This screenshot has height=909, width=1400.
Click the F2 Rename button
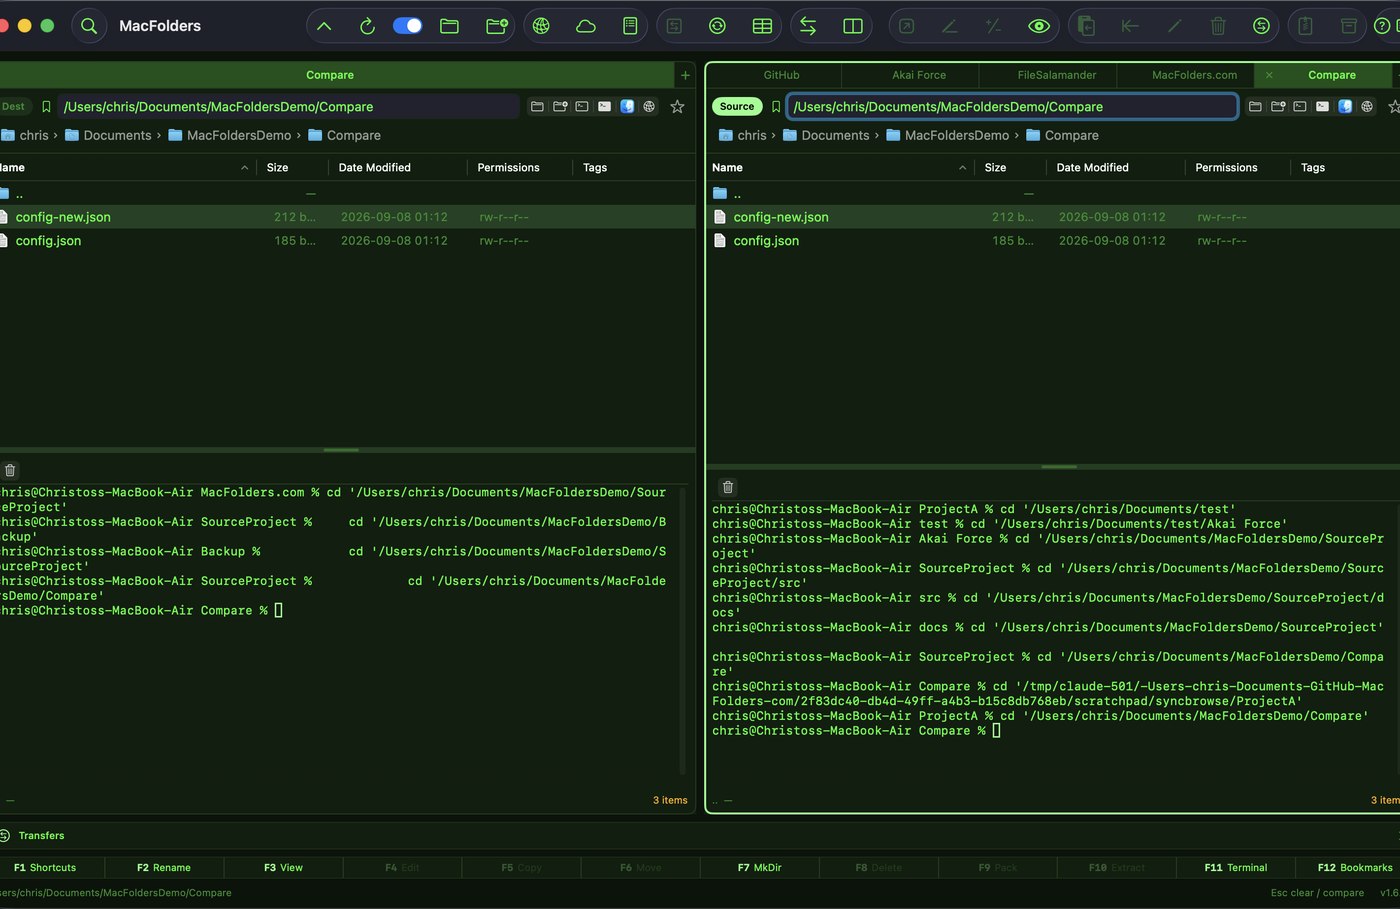pyautogui.click(x=164, y=868)
